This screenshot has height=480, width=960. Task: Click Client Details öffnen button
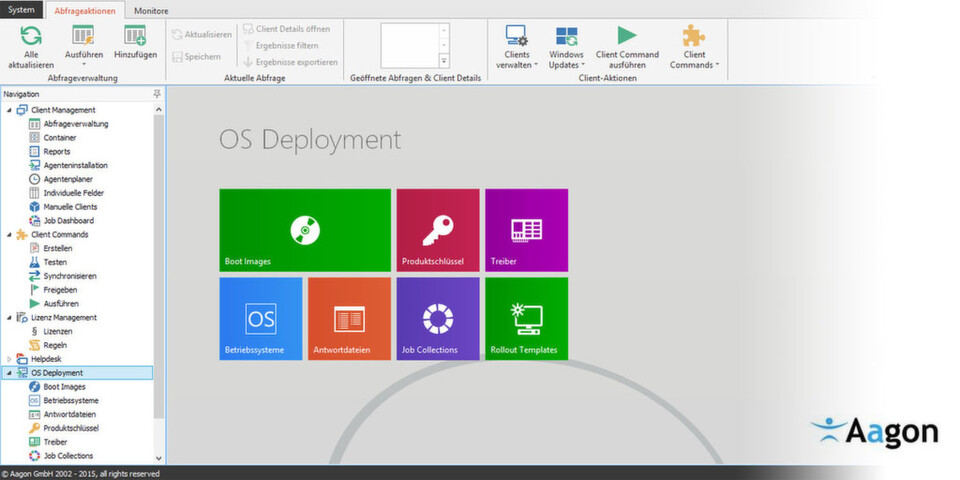(x=287, y=29)
